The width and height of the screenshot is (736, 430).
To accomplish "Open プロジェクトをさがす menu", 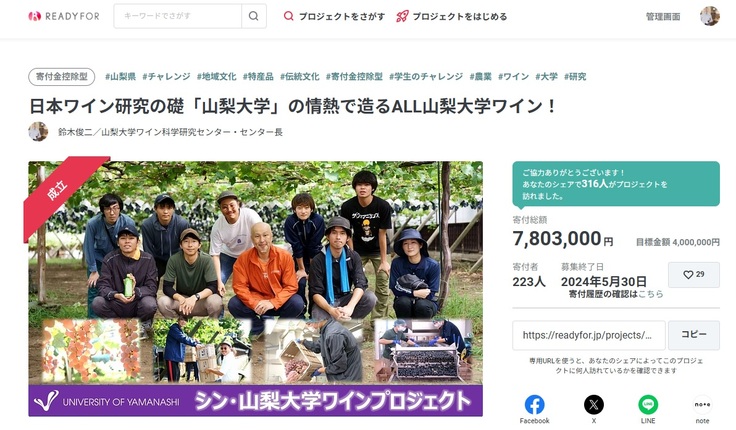I will pyautogui.click(x=334, y=16).
